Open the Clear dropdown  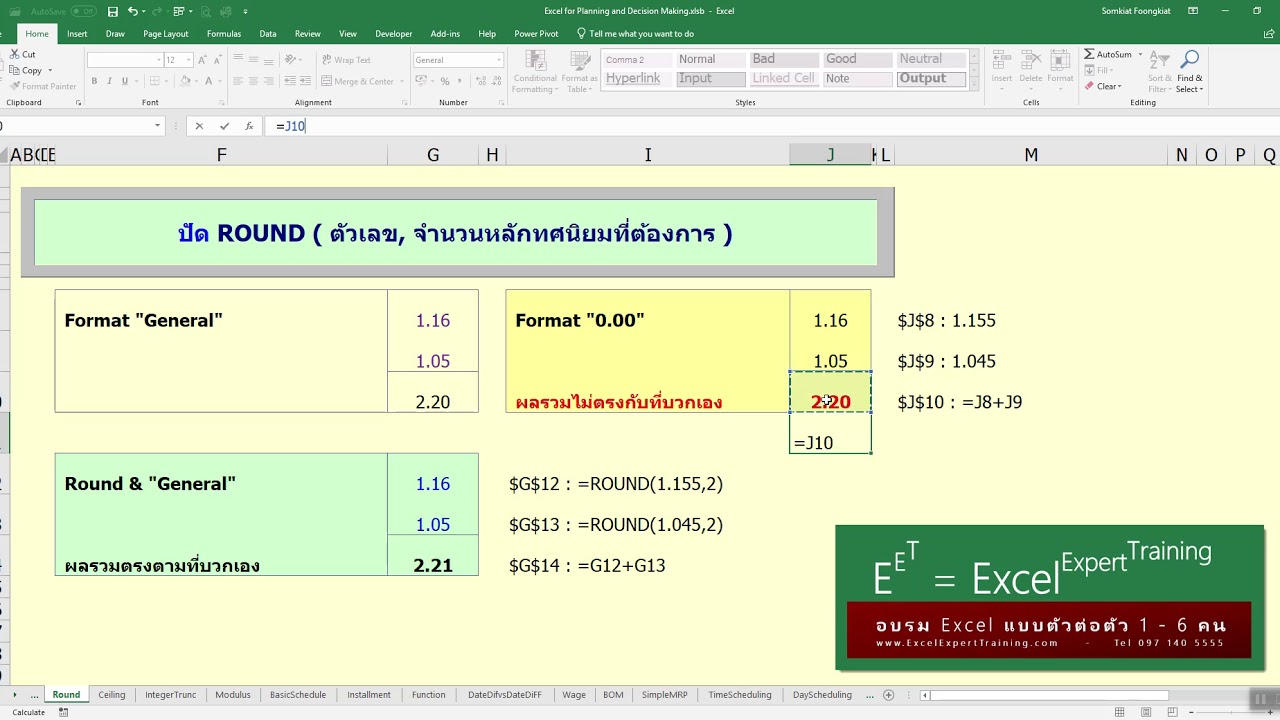1103,86
